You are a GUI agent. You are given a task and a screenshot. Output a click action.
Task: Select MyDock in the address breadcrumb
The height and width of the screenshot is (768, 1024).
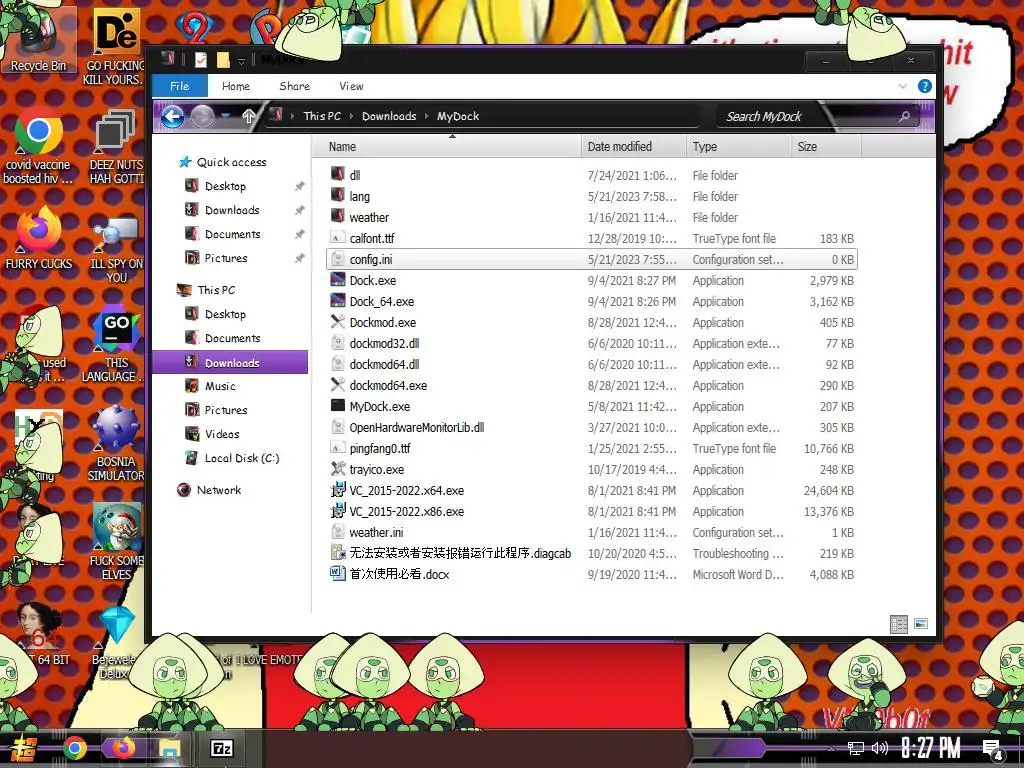click(x=458, y=116)
